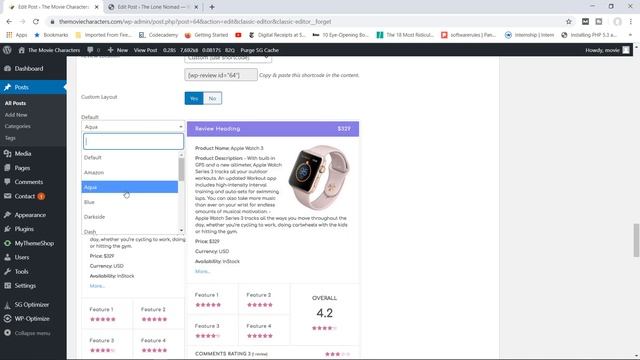Set Custom Layout to No
This screenshot has height=360, width=640.
212,98
